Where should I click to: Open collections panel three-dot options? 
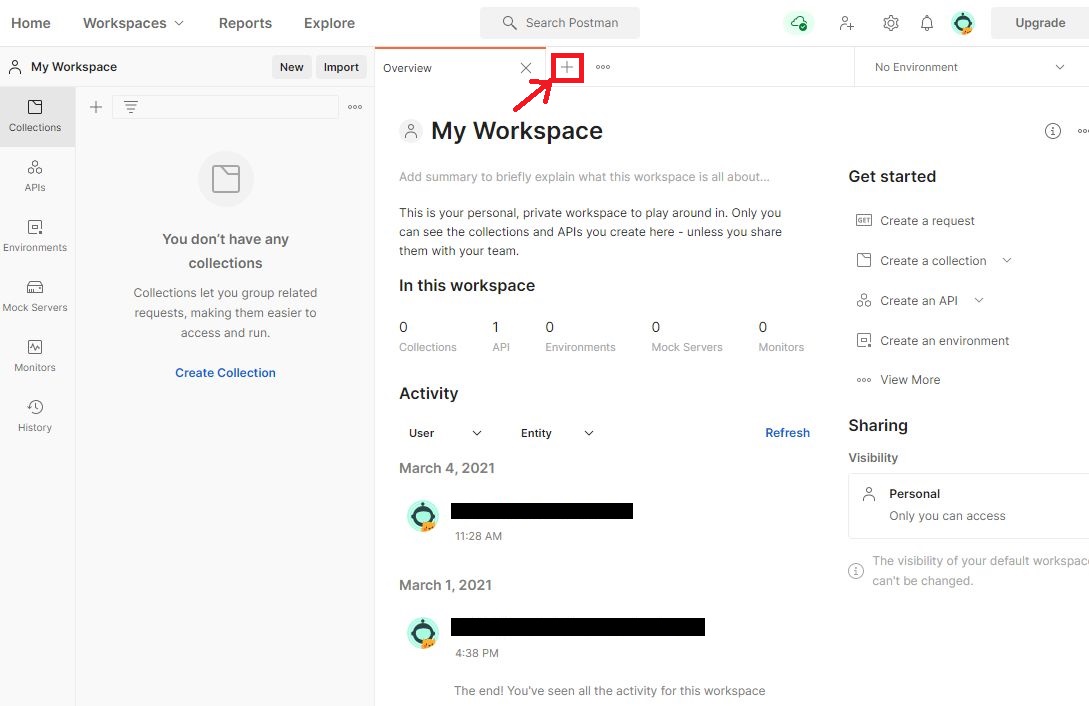pos(355,107)
